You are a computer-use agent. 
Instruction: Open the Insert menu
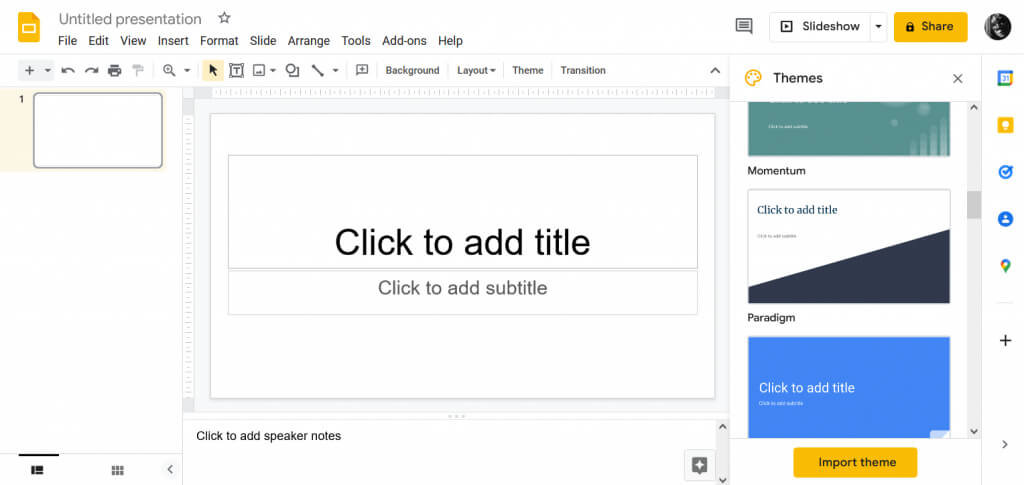pyautogui.click(x=173, y=41)
